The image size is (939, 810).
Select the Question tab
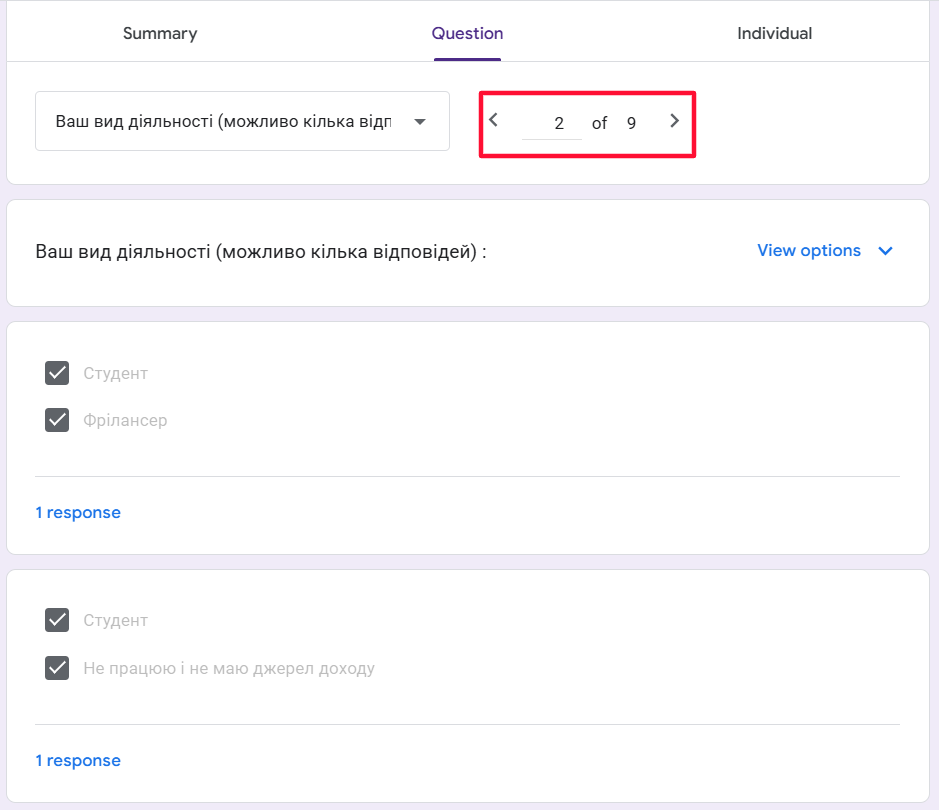click(467, 33)
